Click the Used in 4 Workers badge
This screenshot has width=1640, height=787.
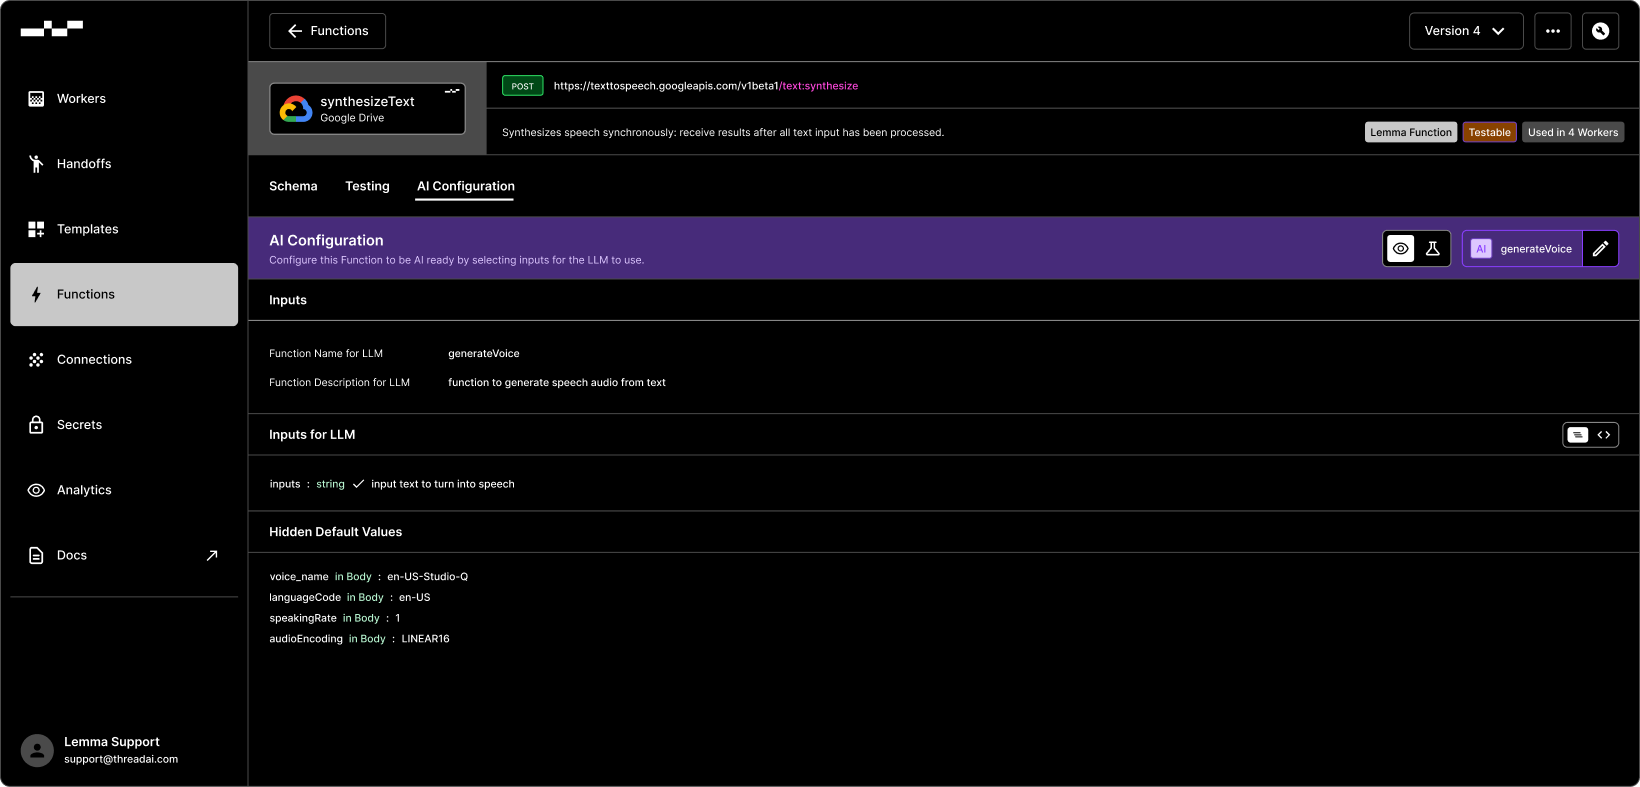[1573, 132]
